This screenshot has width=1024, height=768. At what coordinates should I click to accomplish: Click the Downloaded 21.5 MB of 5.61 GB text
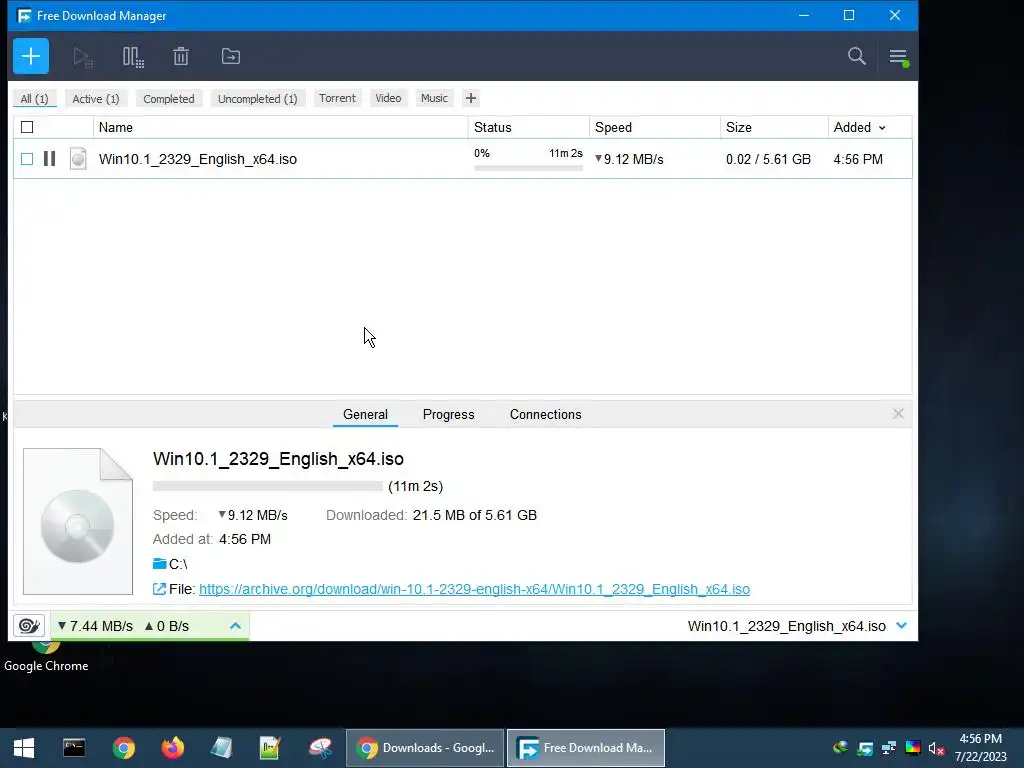point(431,515)
